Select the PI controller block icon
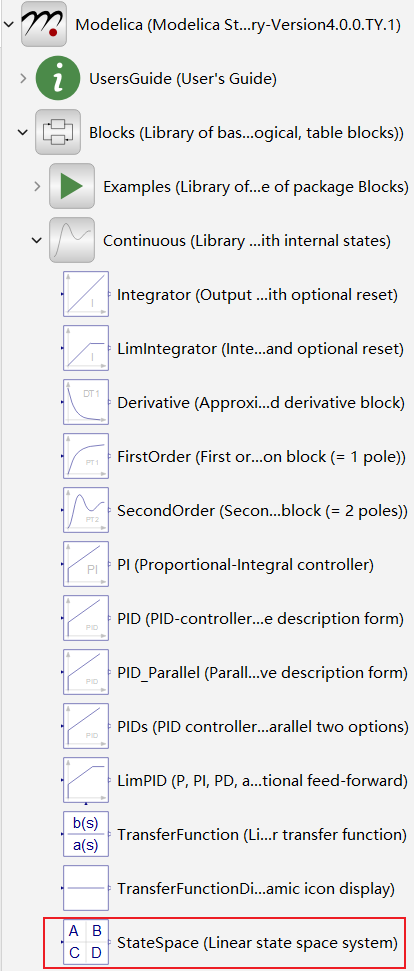This screenshot has height=971, width=414. pos(85,564)
